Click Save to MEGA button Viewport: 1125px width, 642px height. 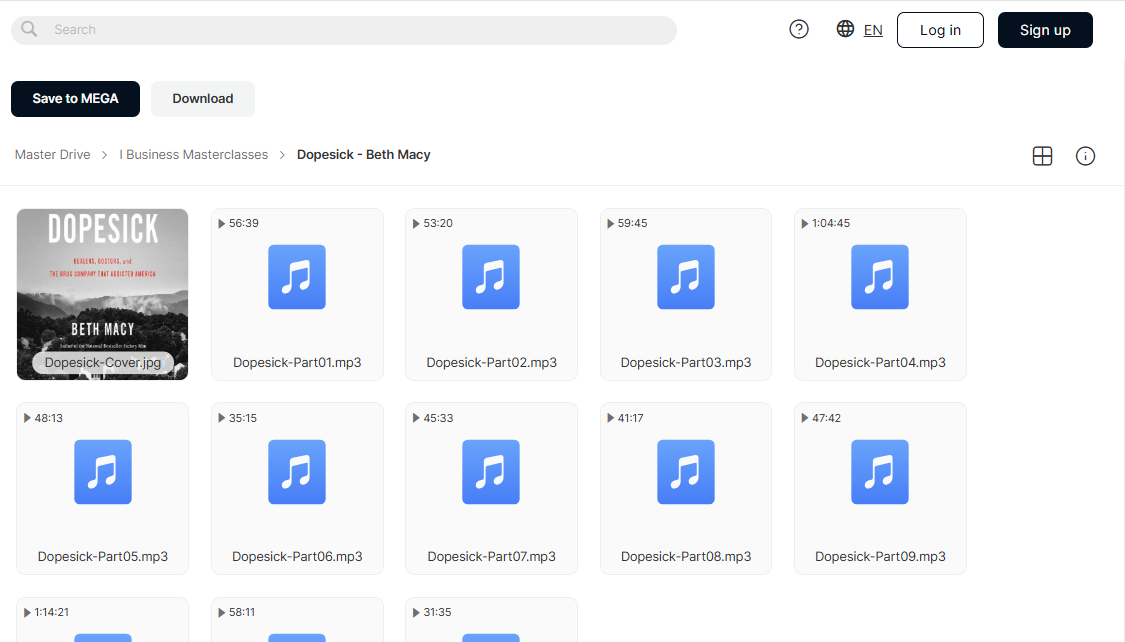pyautogui.click(x=75, y=99)
